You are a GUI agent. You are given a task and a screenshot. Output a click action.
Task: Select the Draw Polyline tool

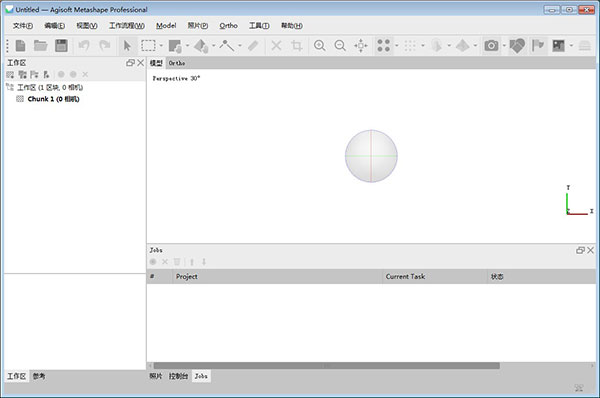(227, 46)
